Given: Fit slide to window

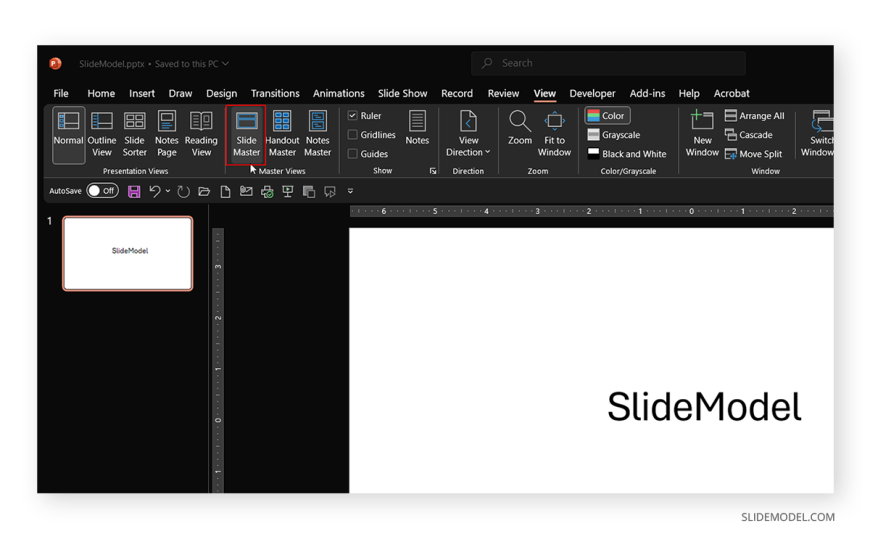Looking at the screenshot, I should click(554, 135).
